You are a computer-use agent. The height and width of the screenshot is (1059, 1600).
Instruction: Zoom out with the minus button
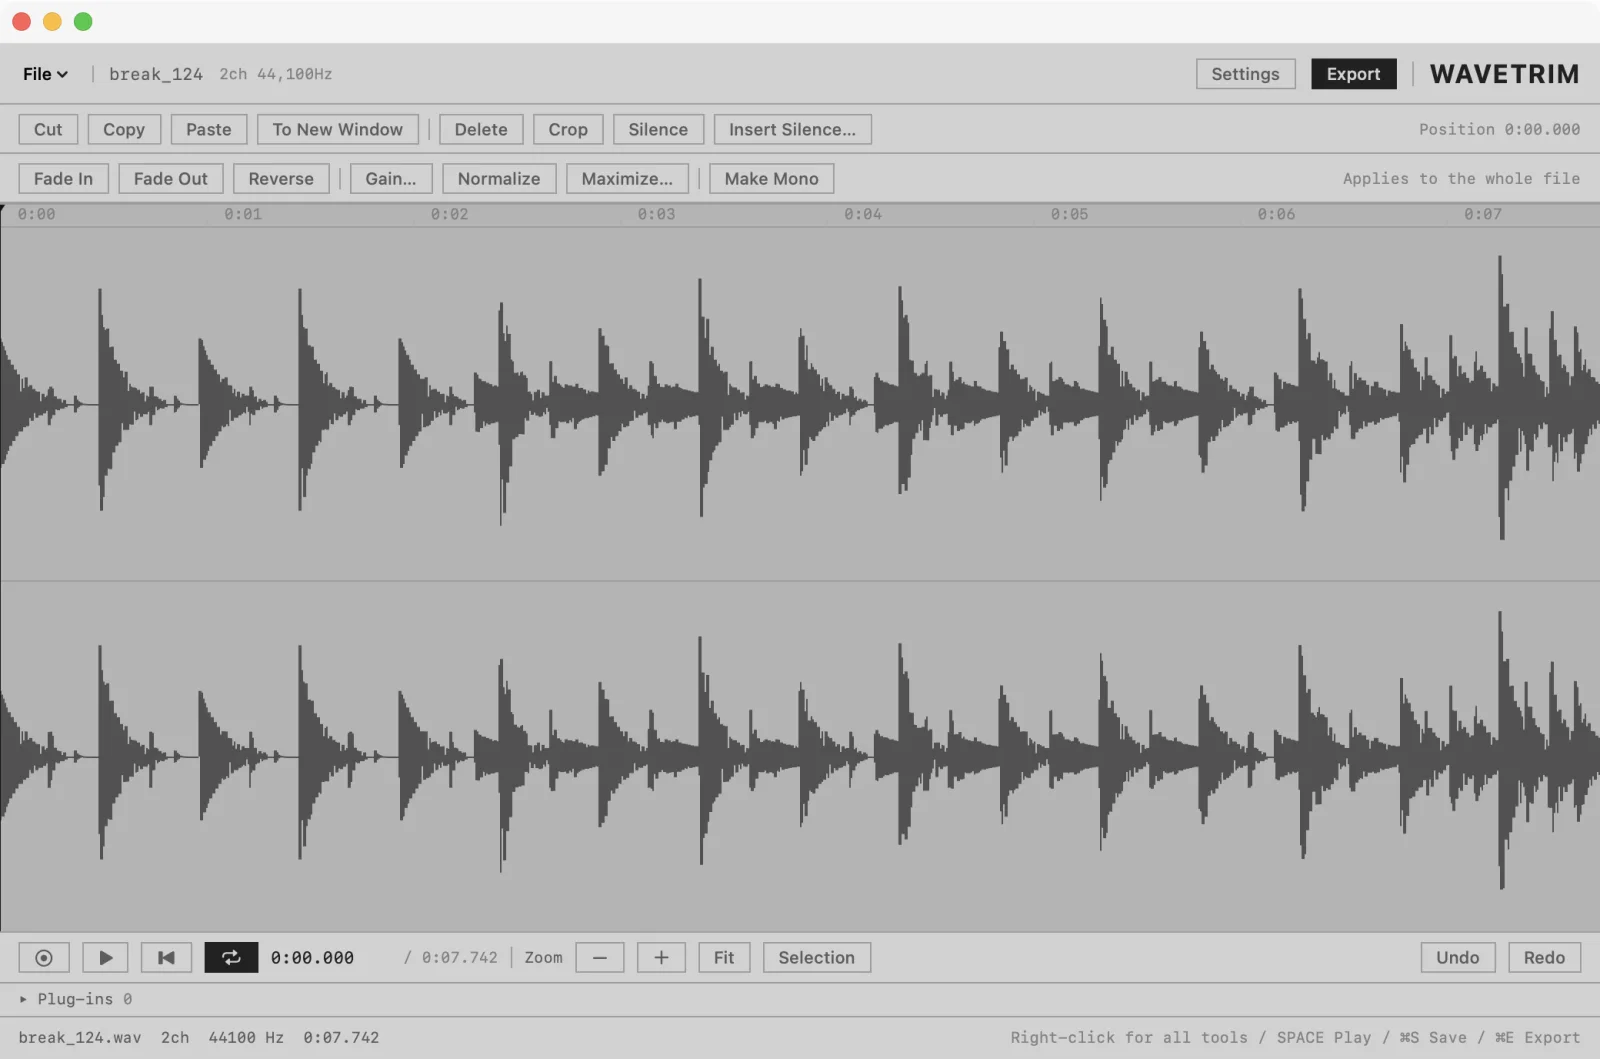[x=600, y=957]
